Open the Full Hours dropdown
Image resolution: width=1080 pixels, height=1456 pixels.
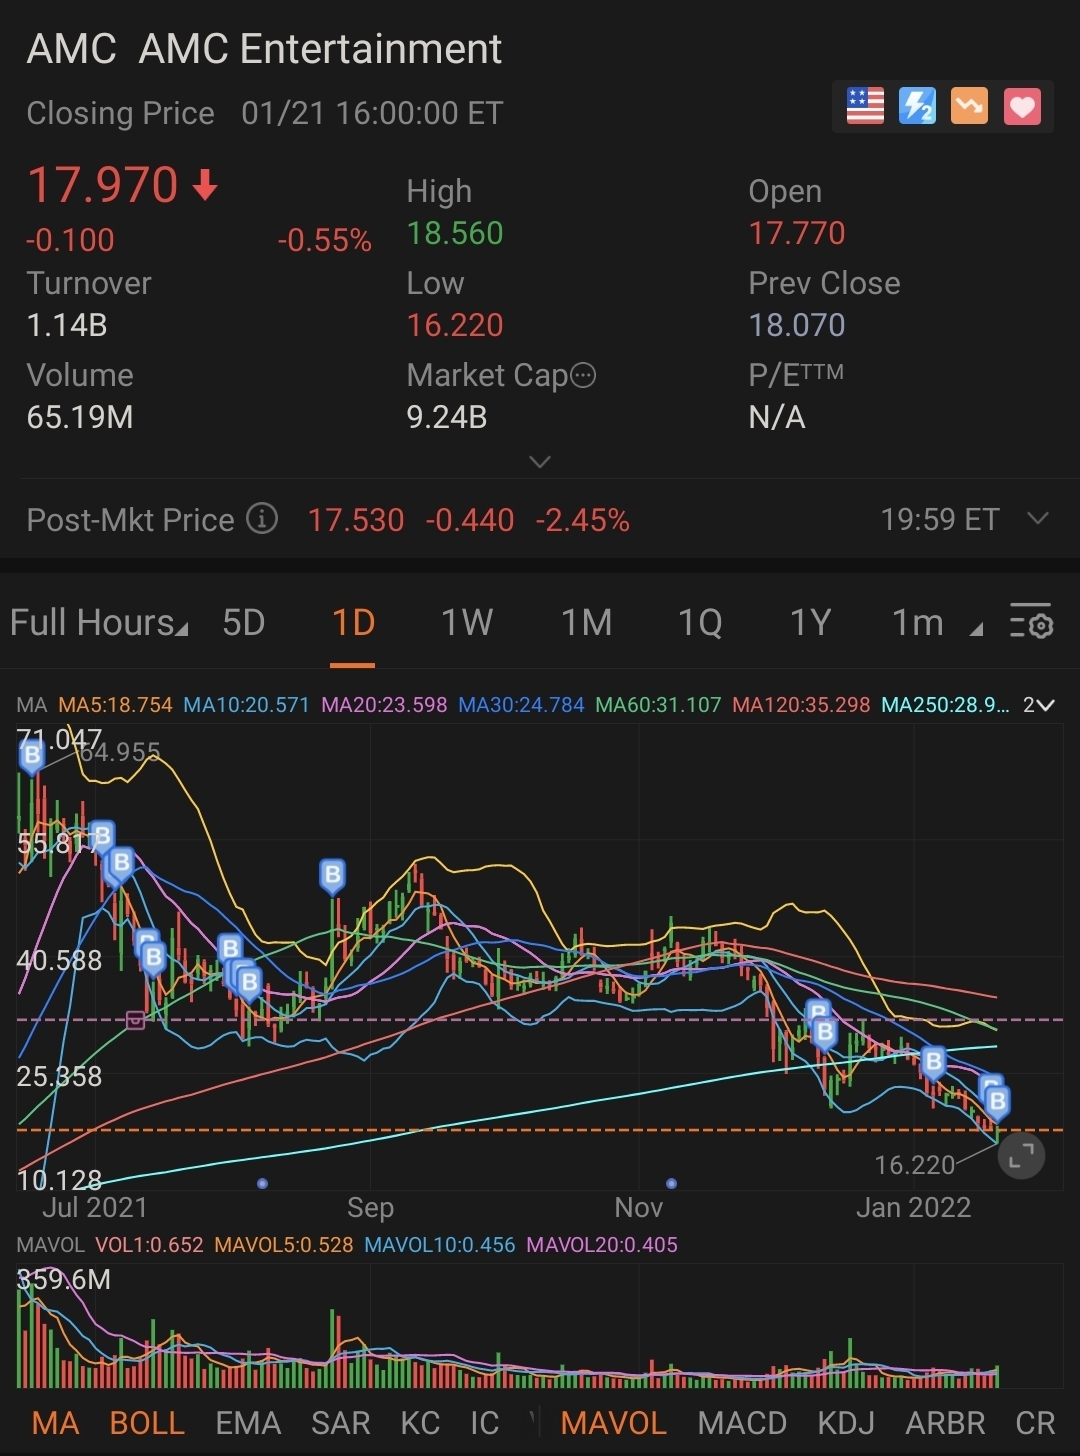click(x=98, y=623)
